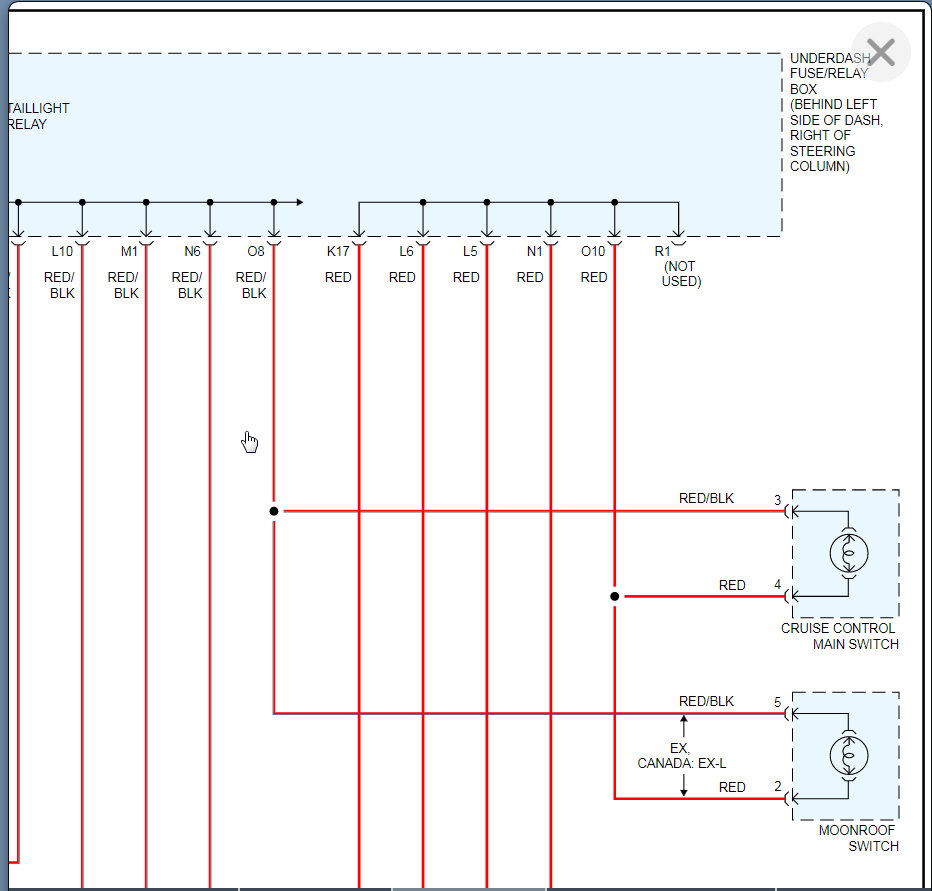Click the O10 connector label
This screenshot has height=891, width=932.
click(593, 251)
